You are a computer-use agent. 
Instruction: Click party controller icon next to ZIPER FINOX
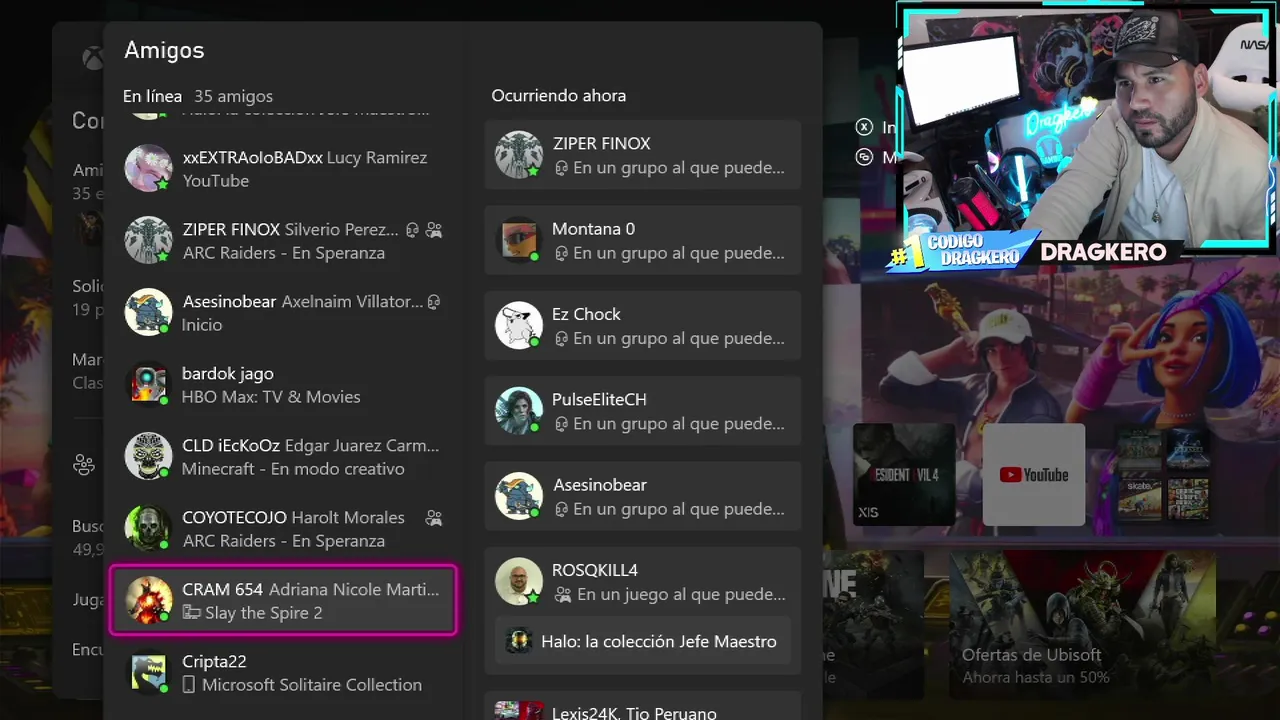tap(434, 230)
